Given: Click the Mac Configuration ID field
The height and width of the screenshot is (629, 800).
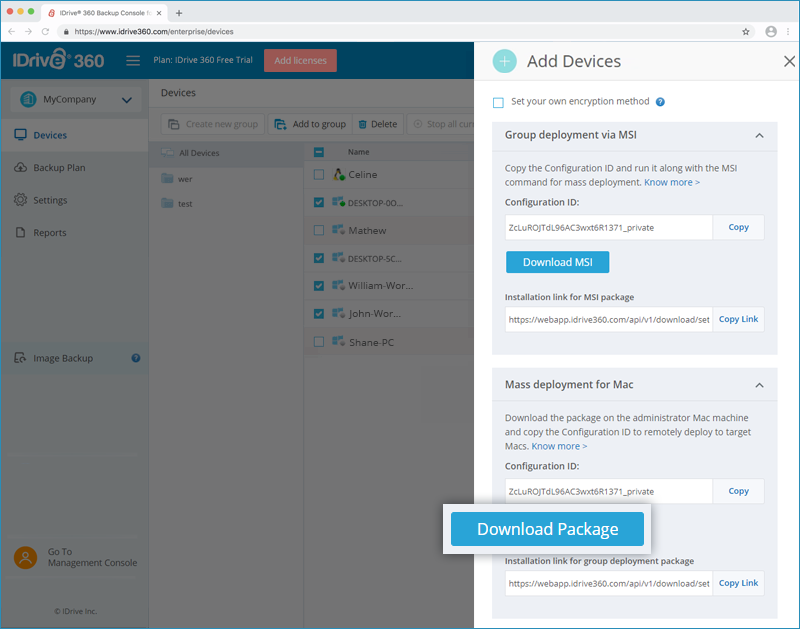Looking at the screenshot, I should (x=609, y=491).
